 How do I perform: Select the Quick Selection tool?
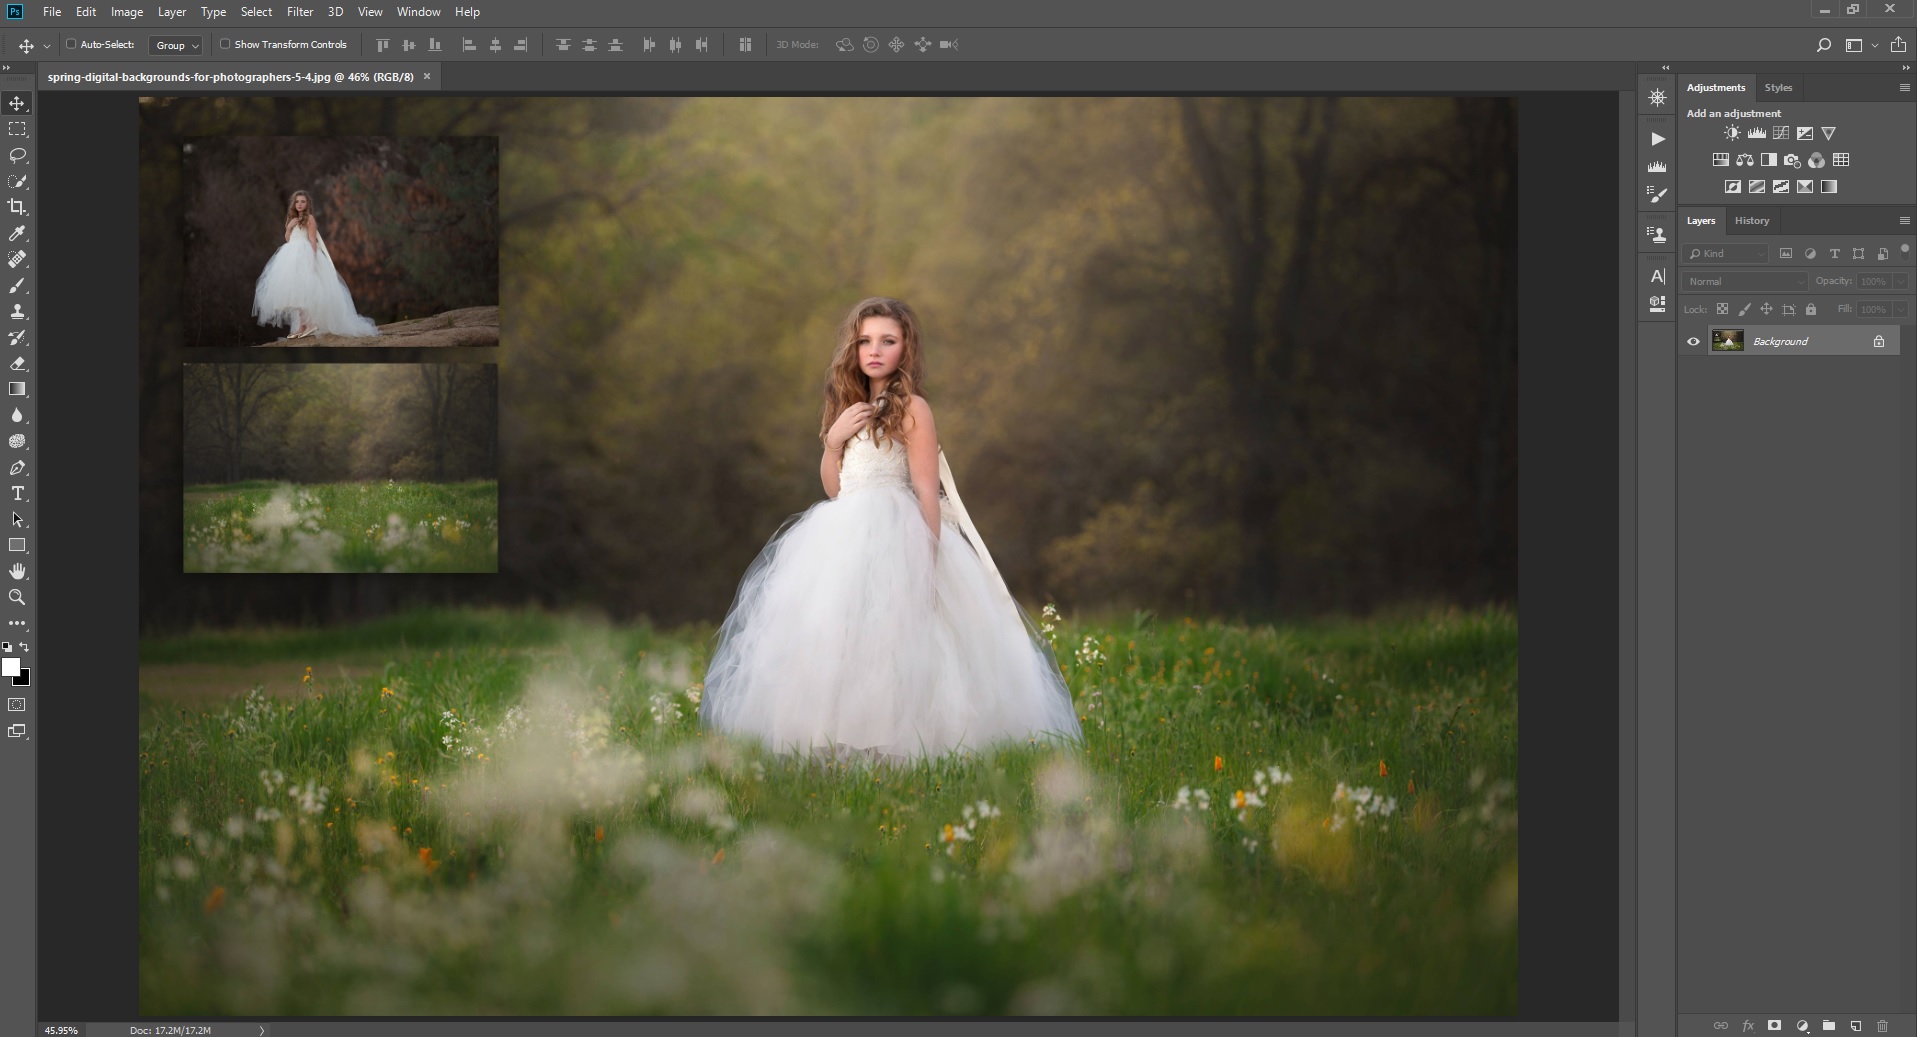click(x=17, y=181)
